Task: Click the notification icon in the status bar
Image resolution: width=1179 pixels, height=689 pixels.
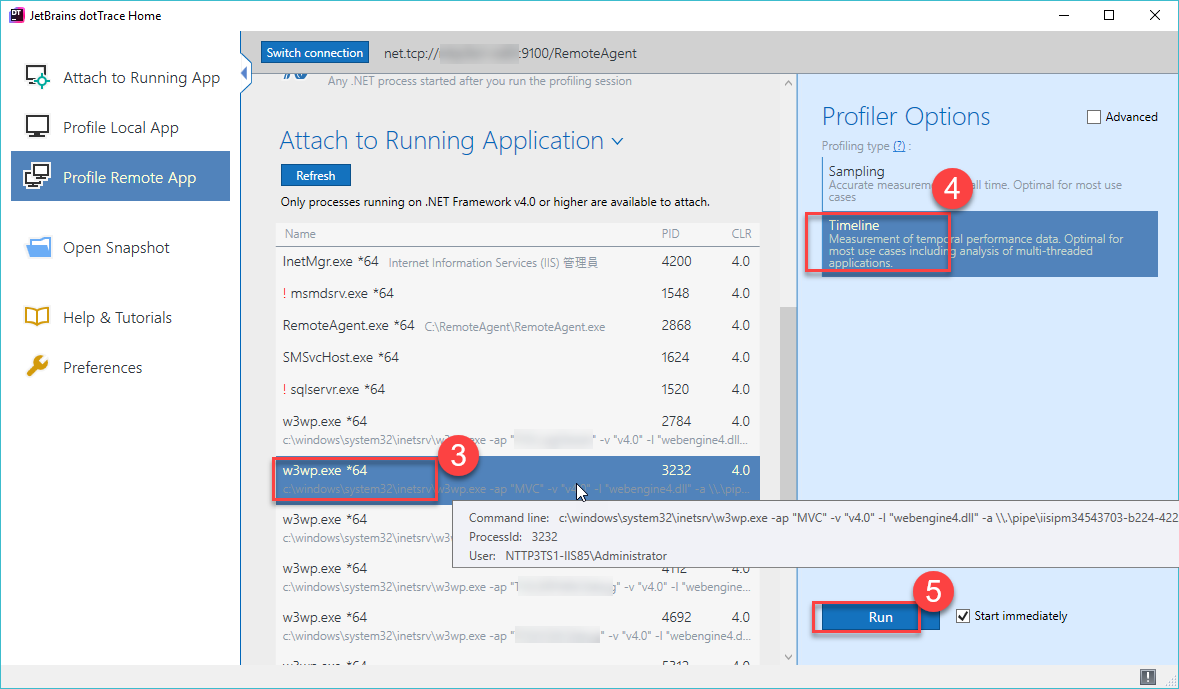Action: (x=1148, y=677)
